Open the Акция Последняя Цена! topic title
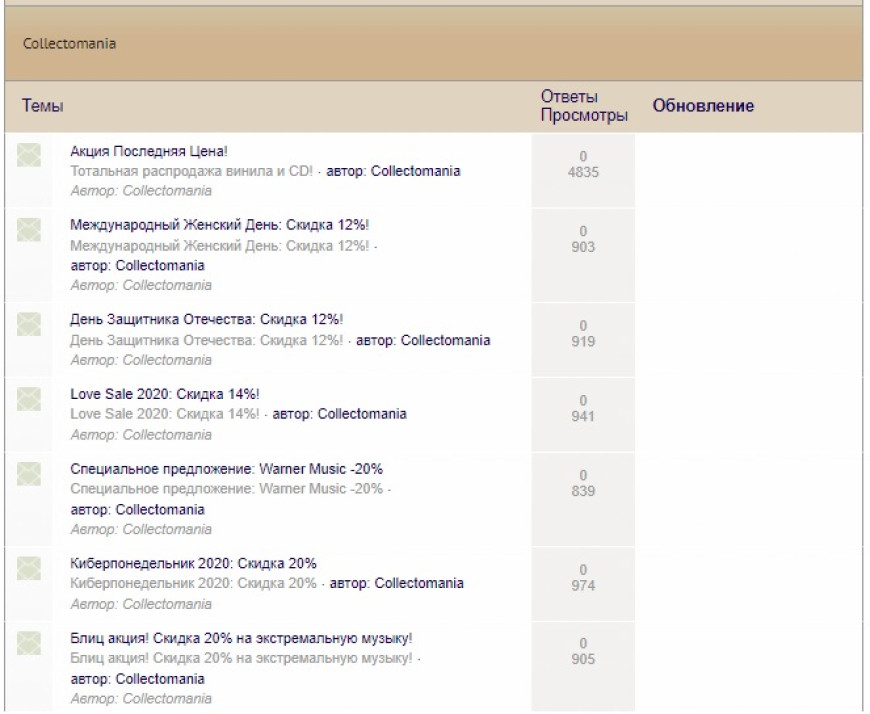 pos(149,152)
